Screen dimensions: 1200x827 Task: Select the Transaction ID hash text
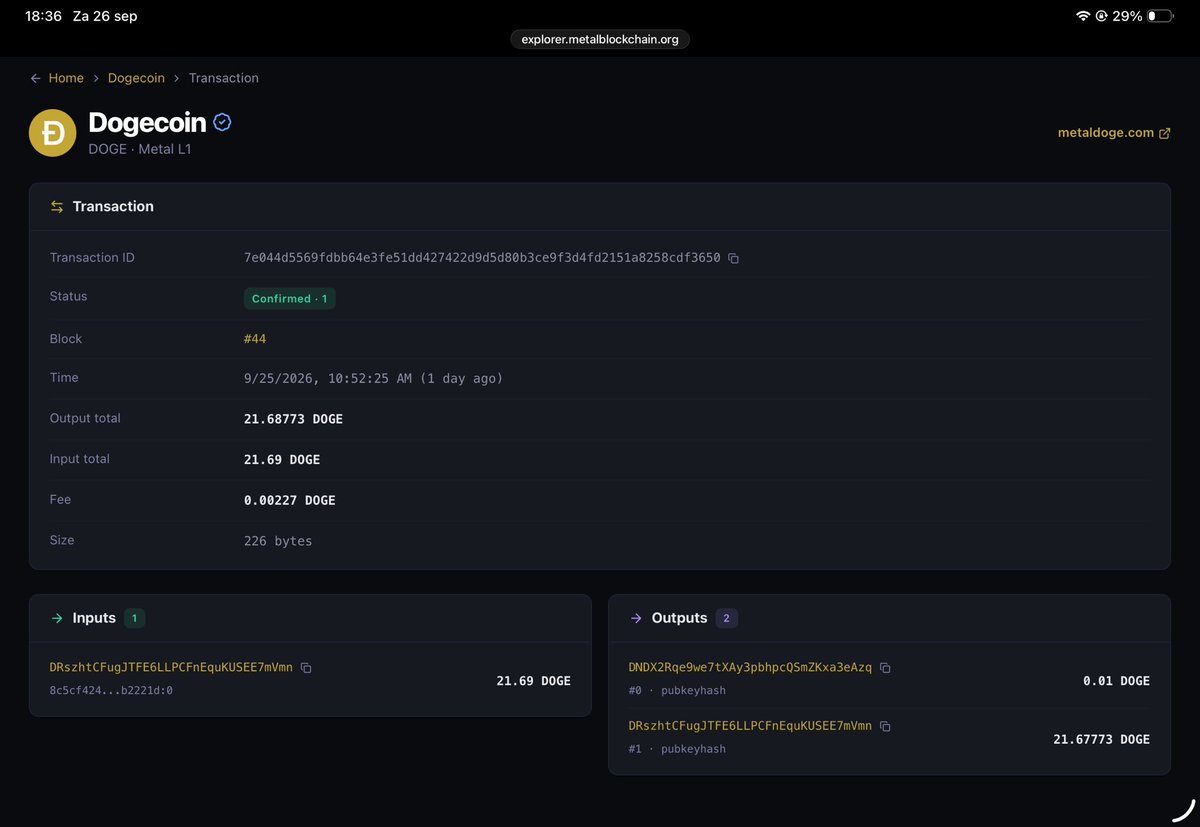coord(482,258)
